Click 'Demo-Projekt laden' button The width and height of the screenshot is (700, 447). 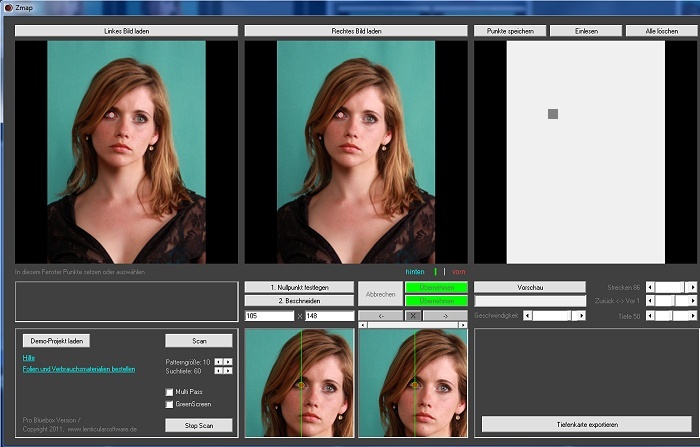tap(55, 340)
